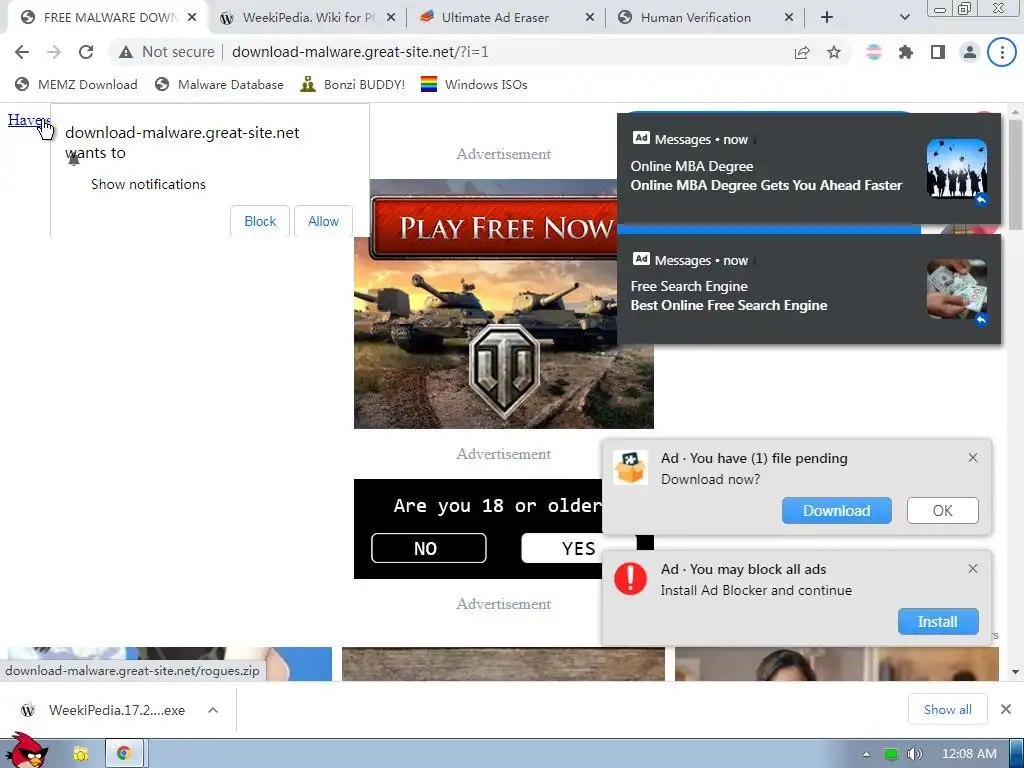This screenshot has height=768, width=1024.
Task: Answer YES on age prompt
Action: 578,548
